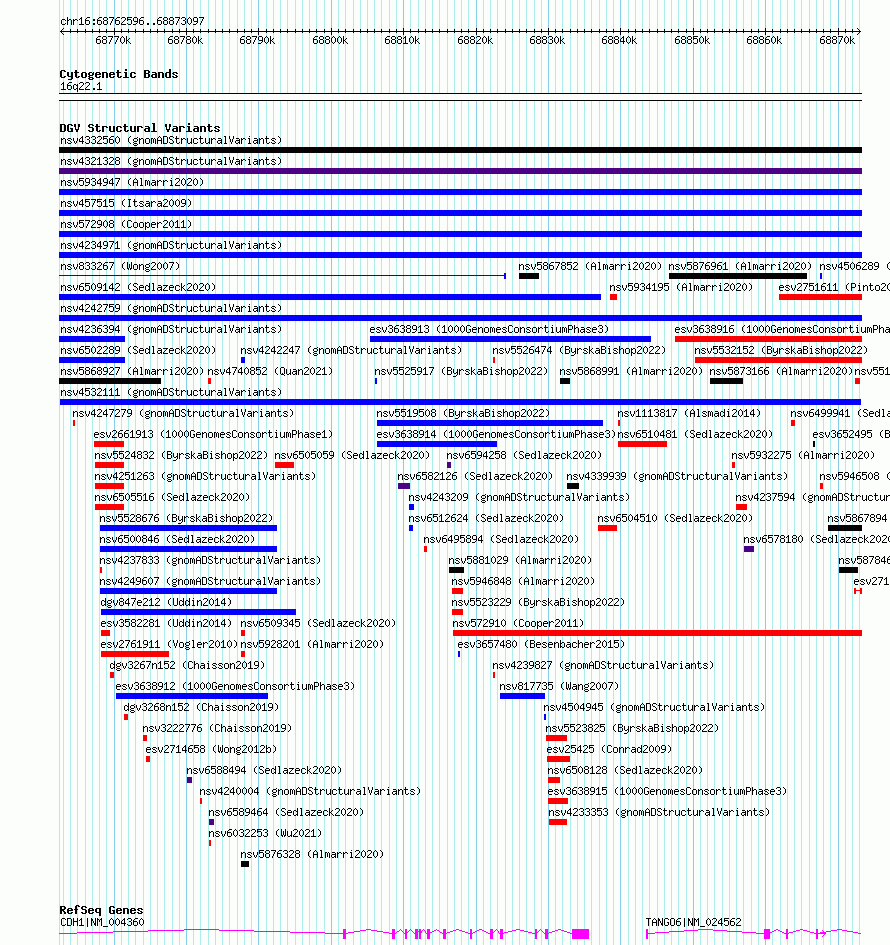Click the TANGO6|NM_024562 gene label
Image resolution: width=890 pixels, height=945 pixels.
click(x=694, y=923)
